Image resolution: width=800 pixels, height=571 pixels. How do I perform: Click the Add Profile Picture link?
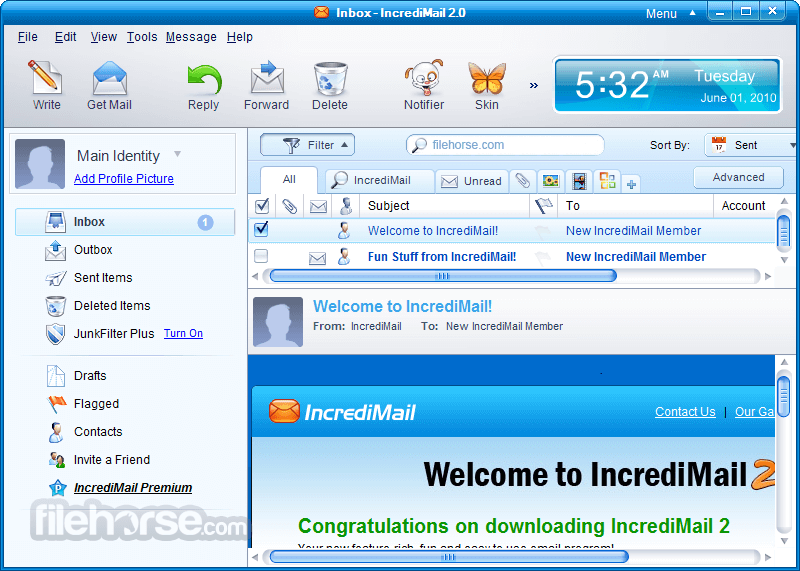tap(124, 179)
